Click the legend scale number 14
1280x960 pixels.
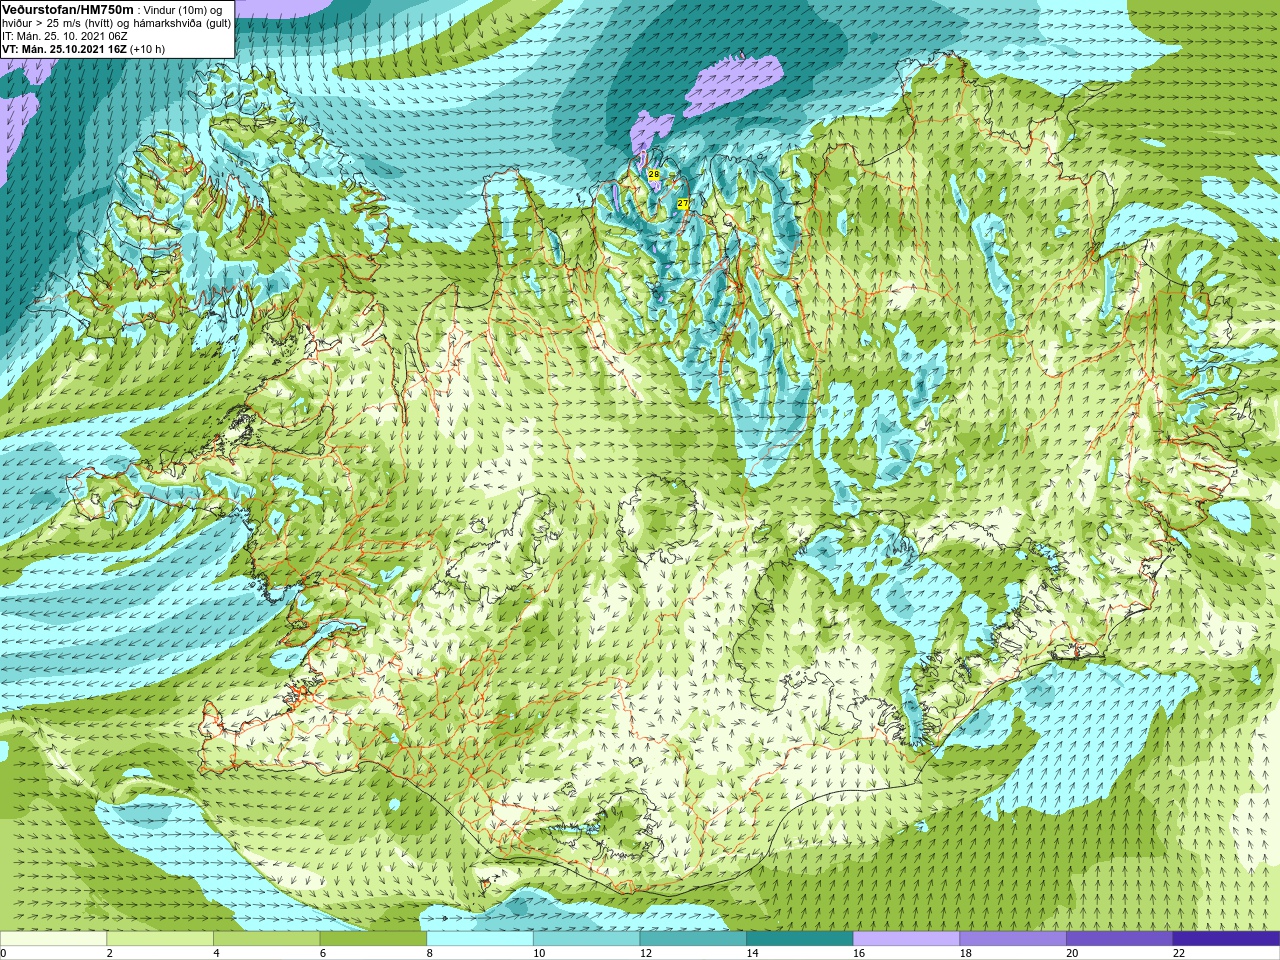[752, 953]
